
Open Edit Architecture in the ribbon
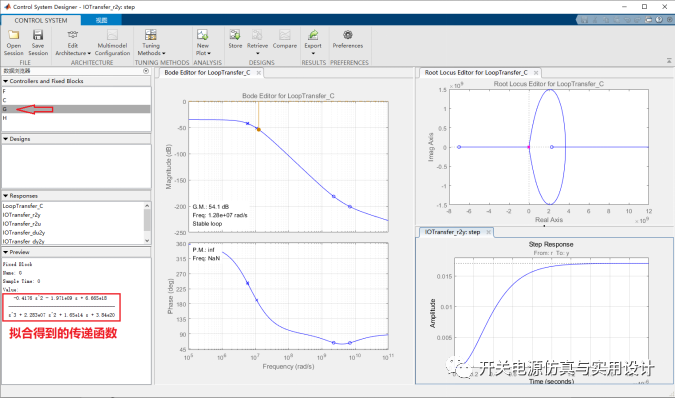pyautogui.click(x=73, y=43)
